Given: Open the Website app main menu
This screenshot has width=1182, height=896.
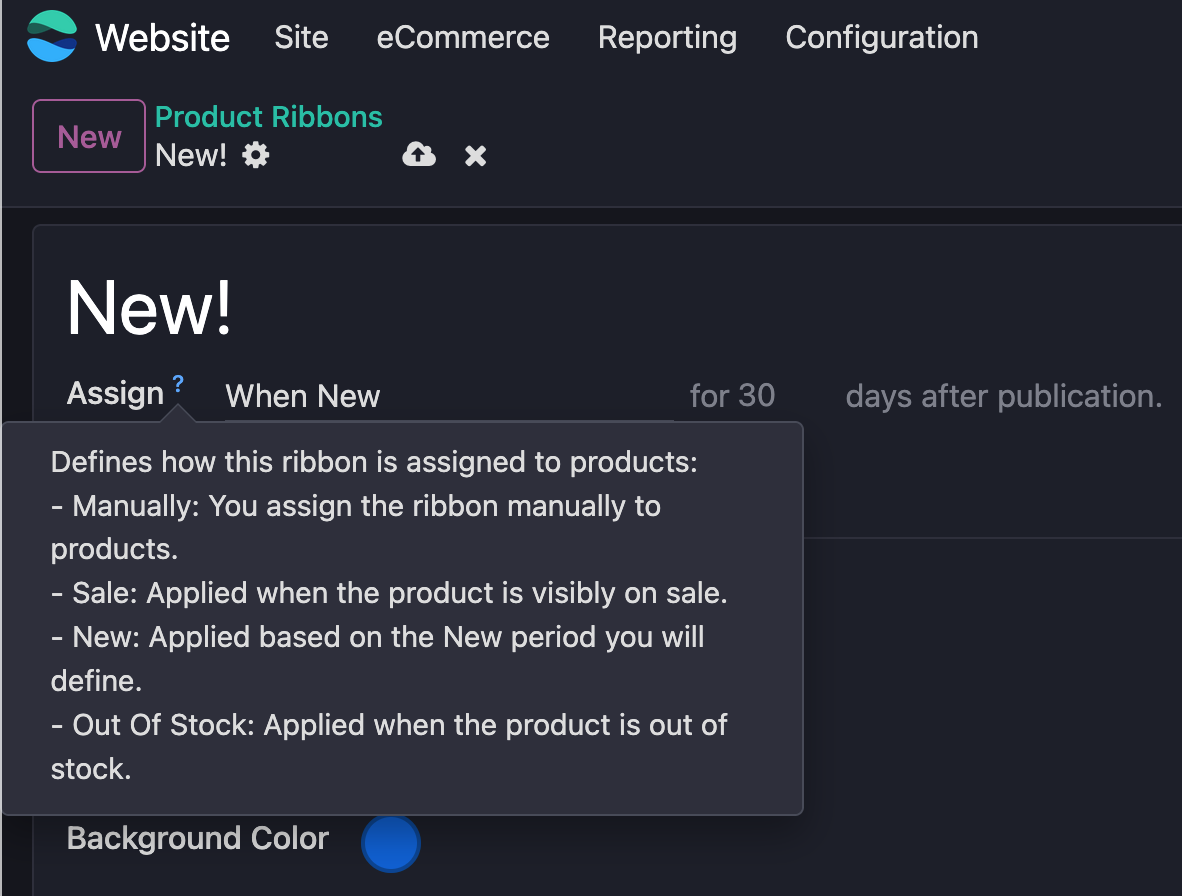Looking at the screenshot, I should tap(162, 38).
